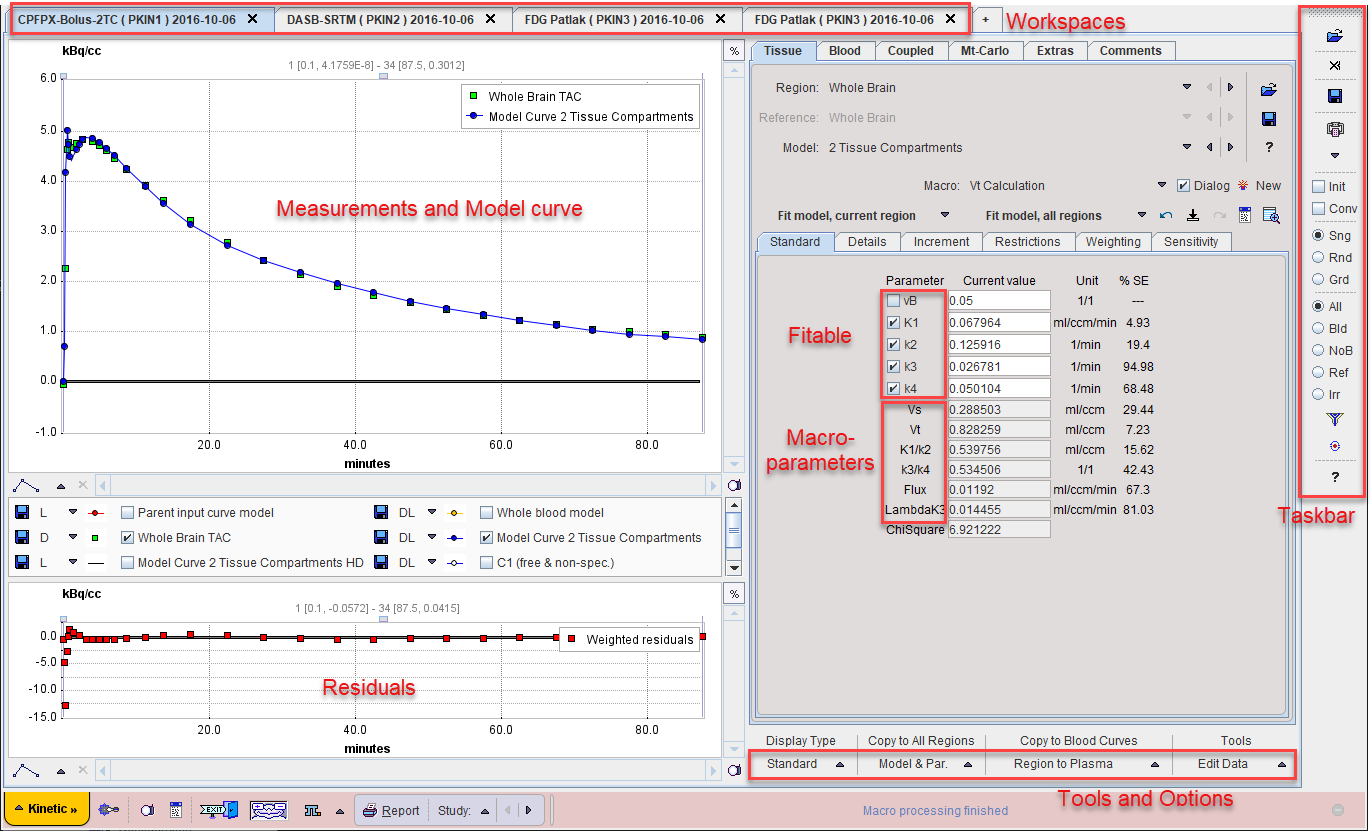This screenshot has height=831, width=1371.
Task: Save icon in the right taskbar
Action: [1334, 96]
